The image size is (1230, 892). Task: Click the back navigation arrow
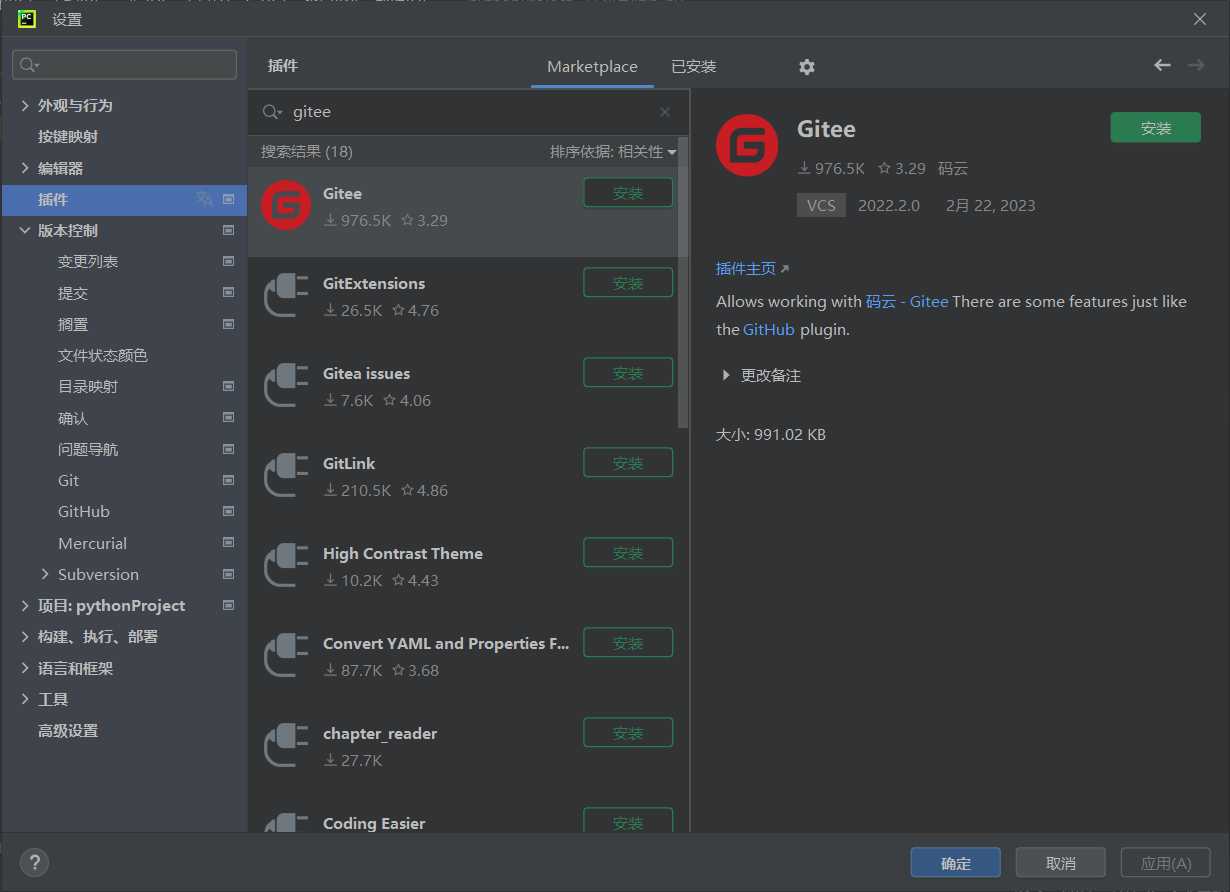pos(1162,65)
